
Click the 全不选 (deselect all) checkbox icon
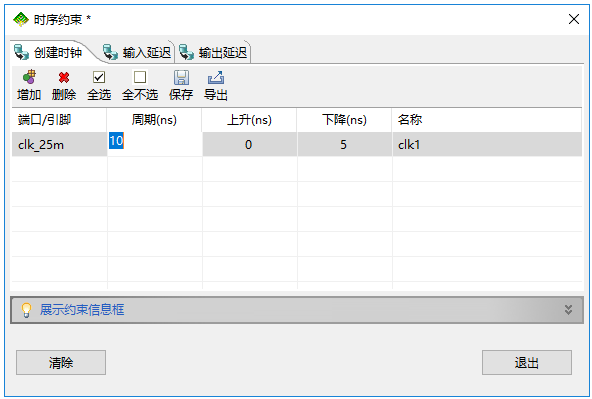coord(140,77)
